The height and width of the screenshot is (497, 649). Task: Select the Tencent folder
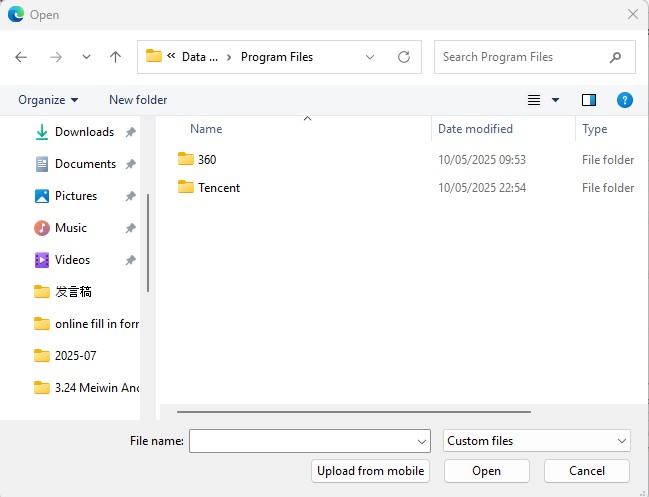218,188
